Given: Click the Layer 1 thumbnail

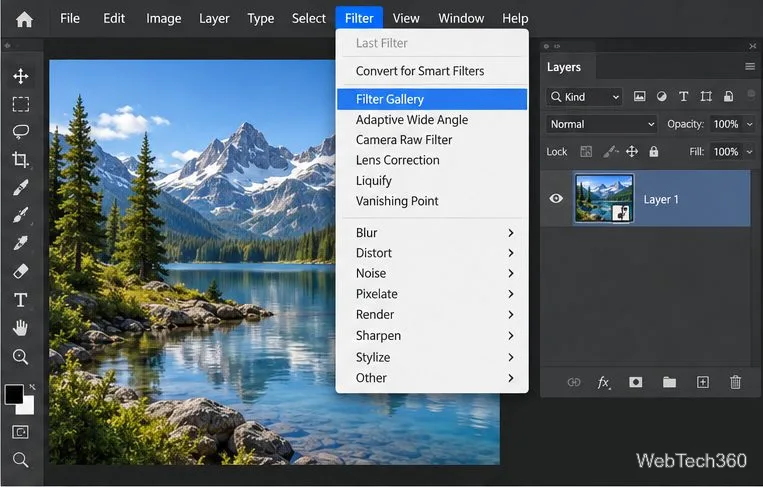Looking at the screenshot, I should click(x=604, y=198).
